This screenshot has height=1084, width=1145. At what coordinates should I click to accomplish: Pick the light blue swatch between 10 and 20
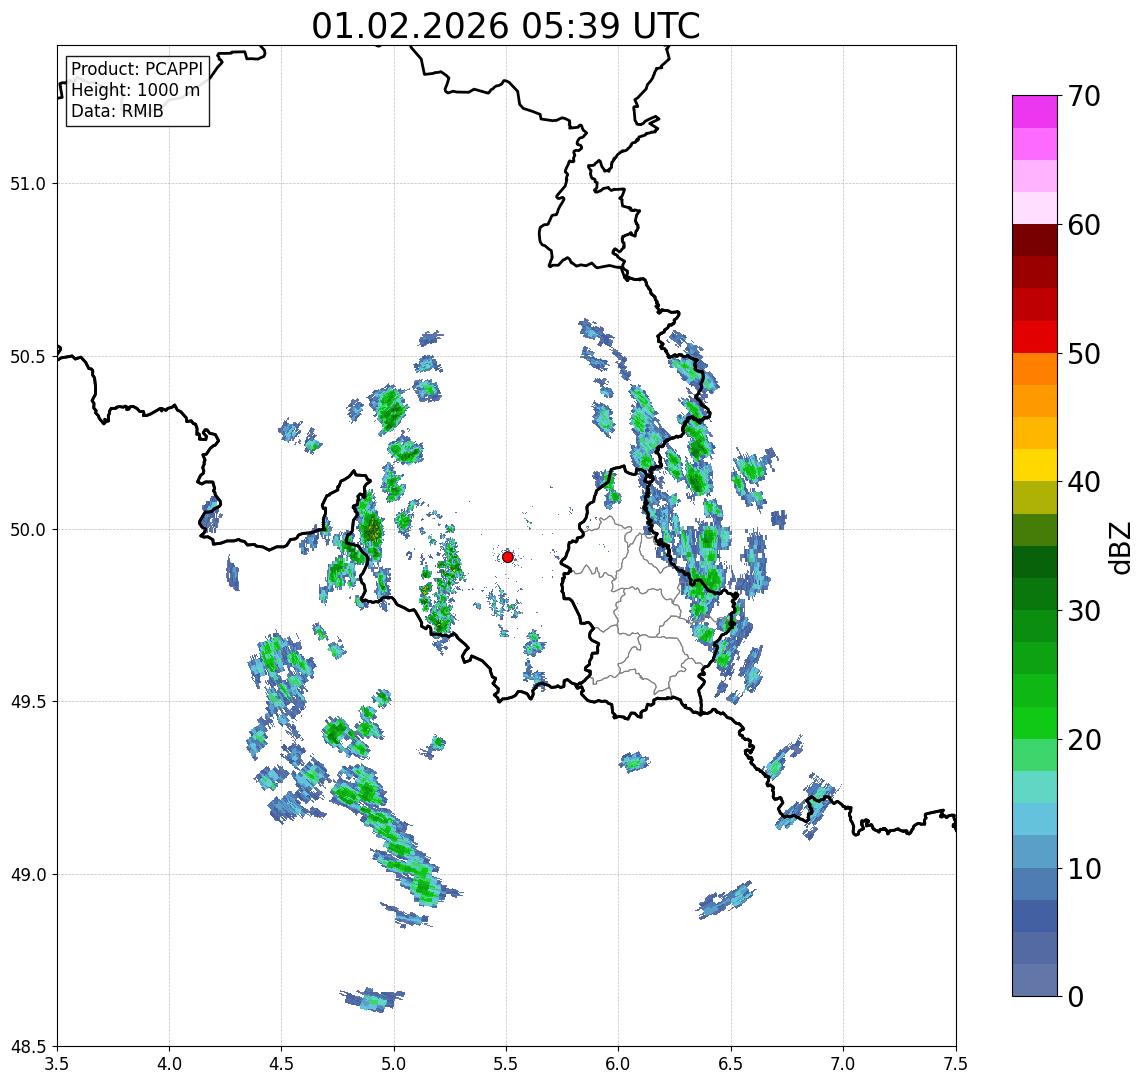pyautogui.click(x=1035, y=819)
